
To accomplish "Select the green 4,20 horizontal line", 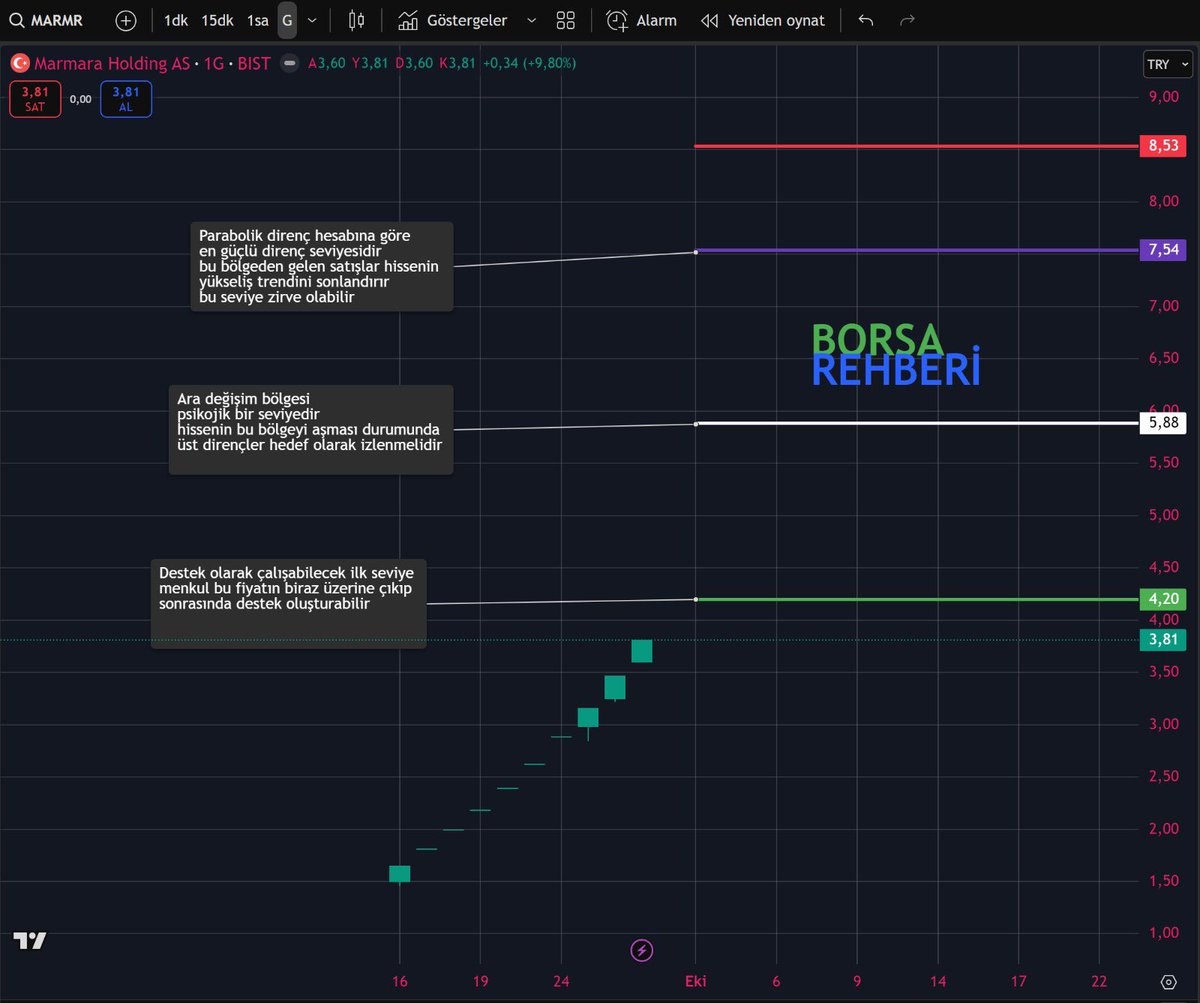I will click(x=916, y=599).
